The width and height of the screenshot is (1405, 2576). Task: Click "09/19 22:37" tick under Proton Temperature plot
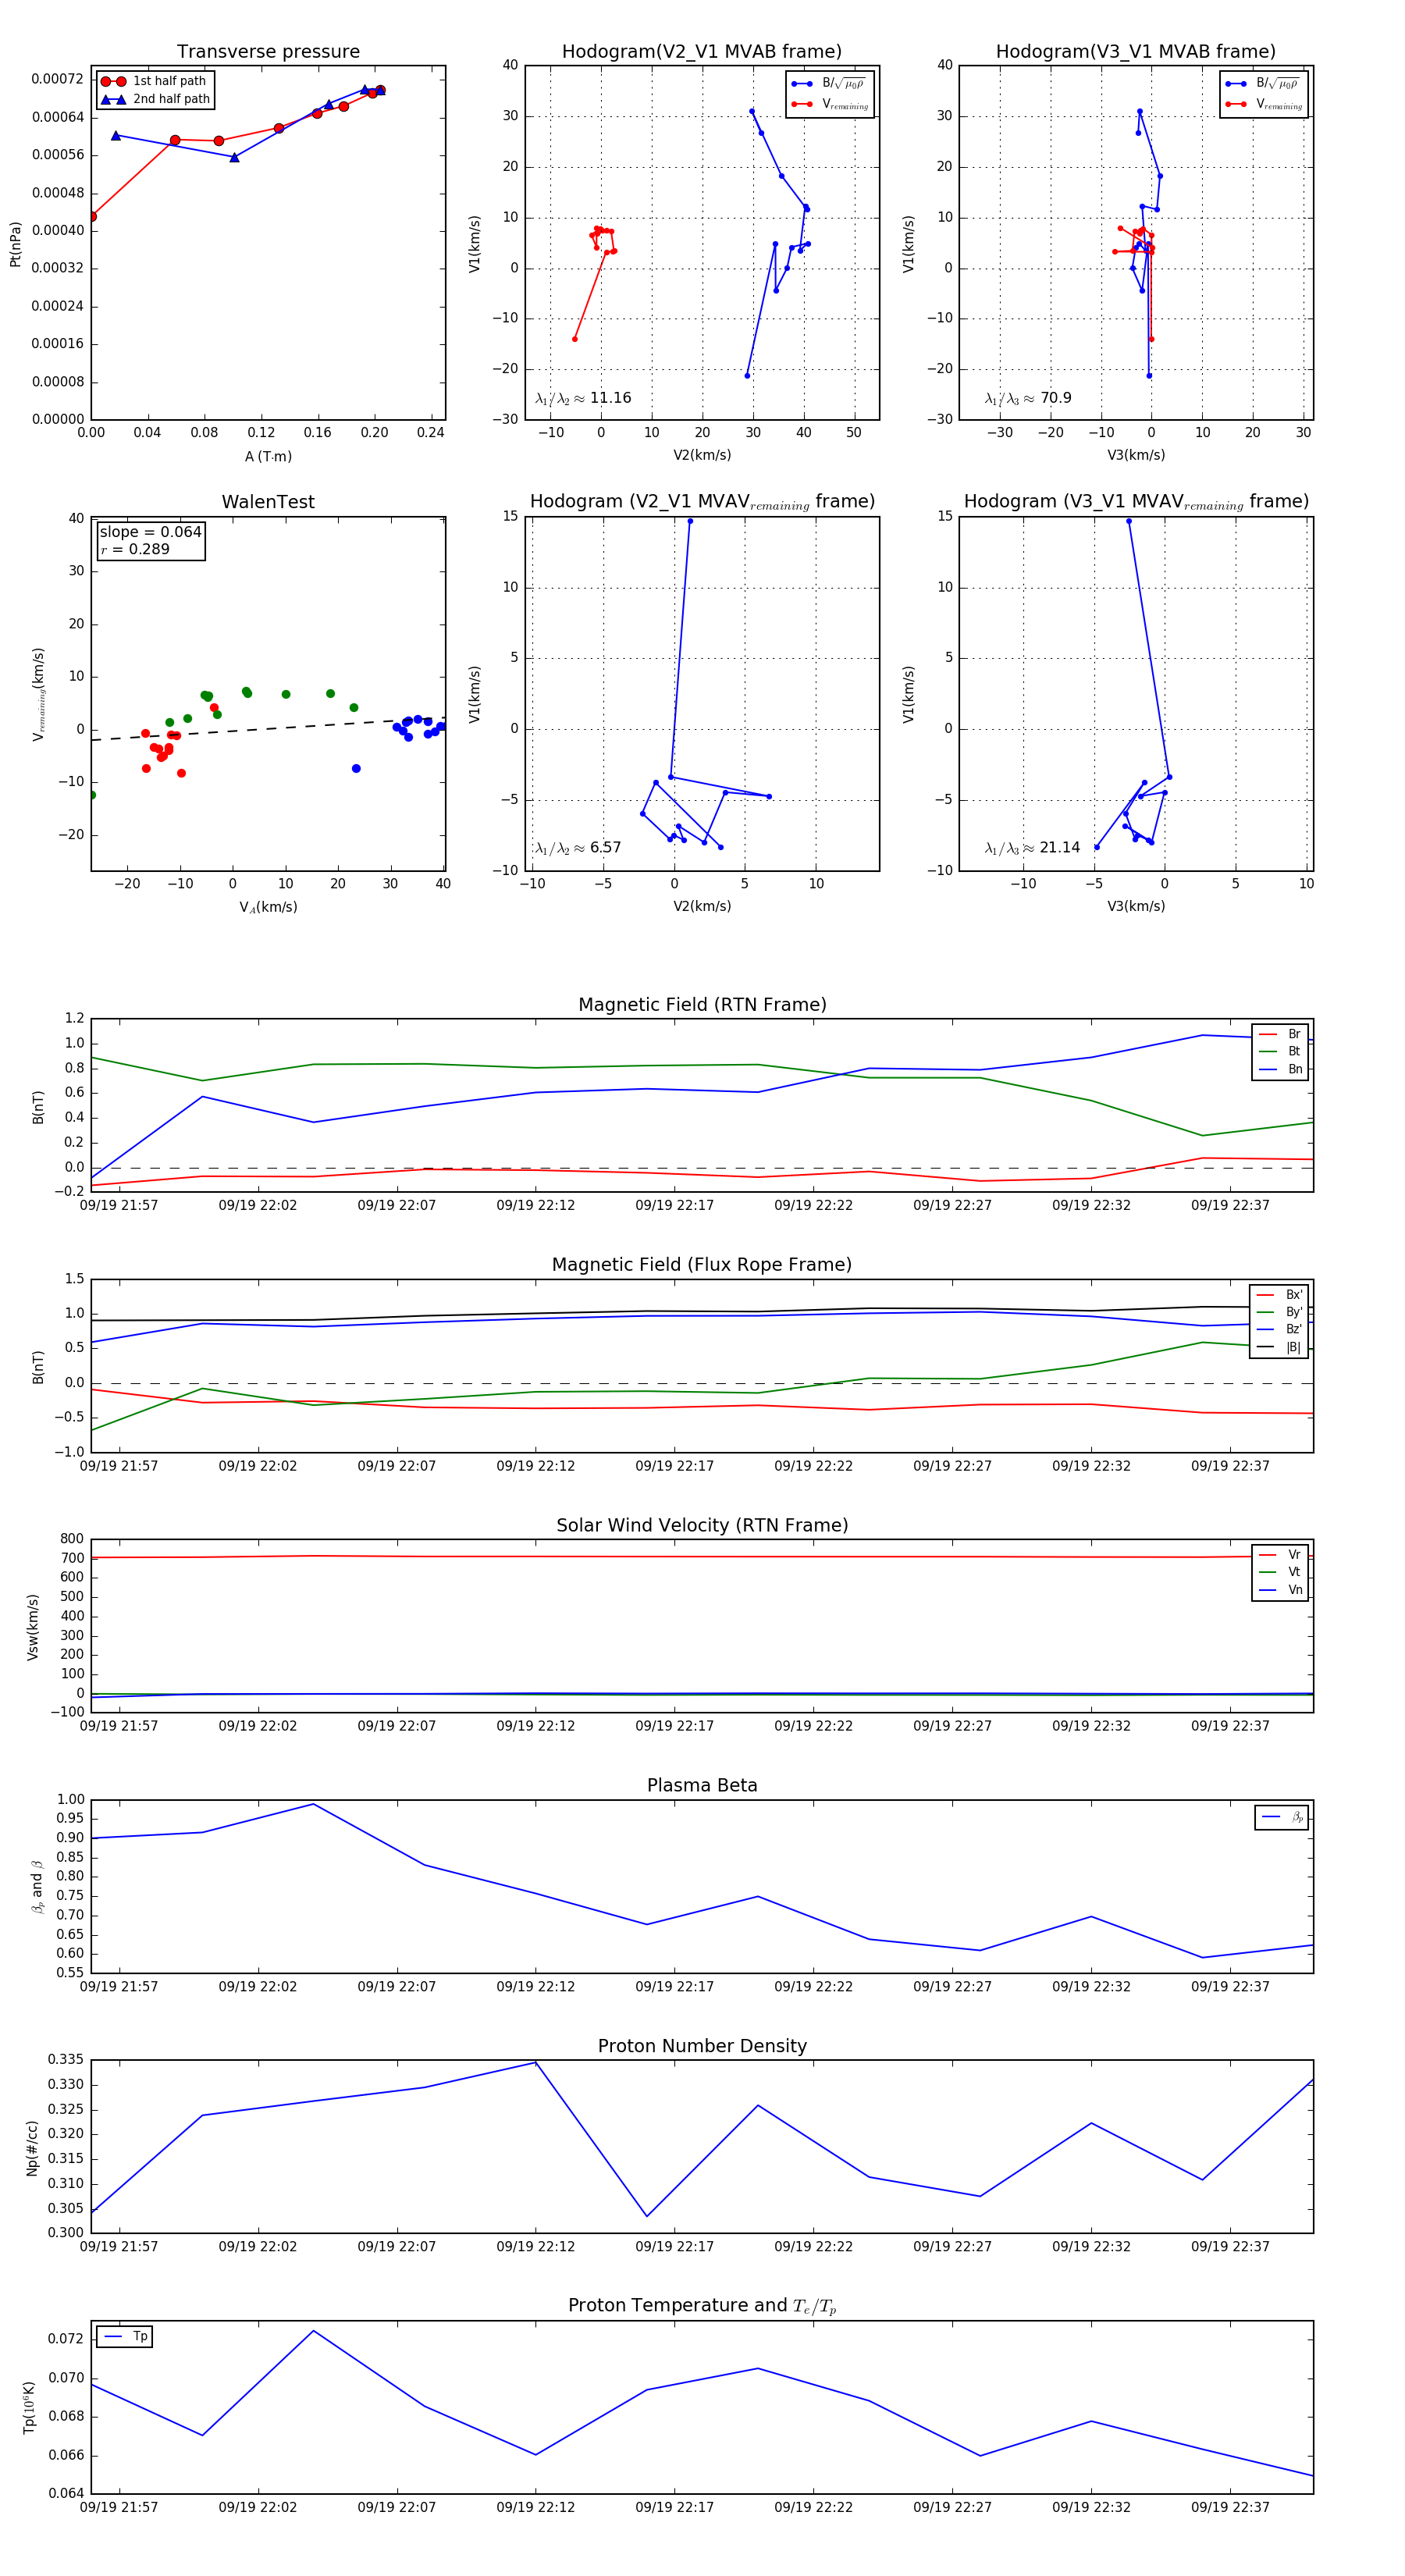(1230, 2507)
